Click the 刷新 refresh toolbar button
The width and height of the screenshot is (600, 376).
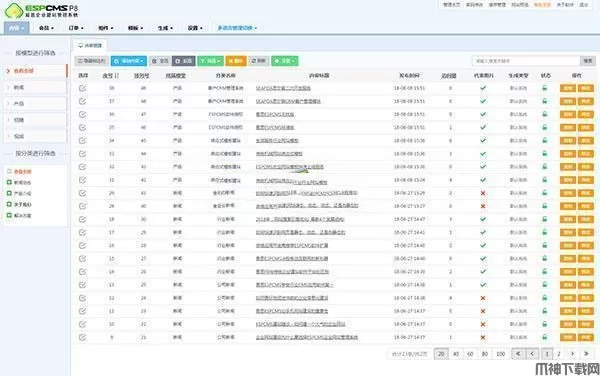[259, 61]
